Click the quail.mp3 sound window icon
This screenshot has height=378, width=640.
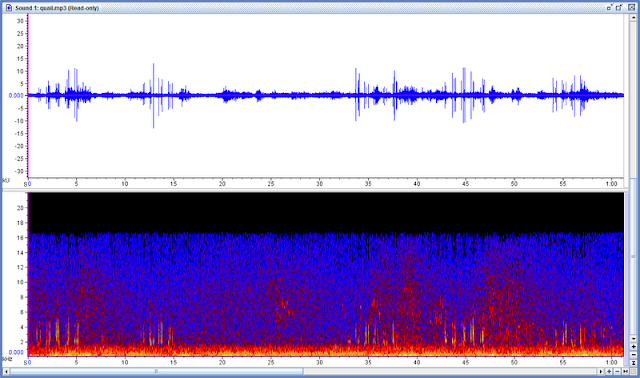pyautogui.click(x=9, y=8)
